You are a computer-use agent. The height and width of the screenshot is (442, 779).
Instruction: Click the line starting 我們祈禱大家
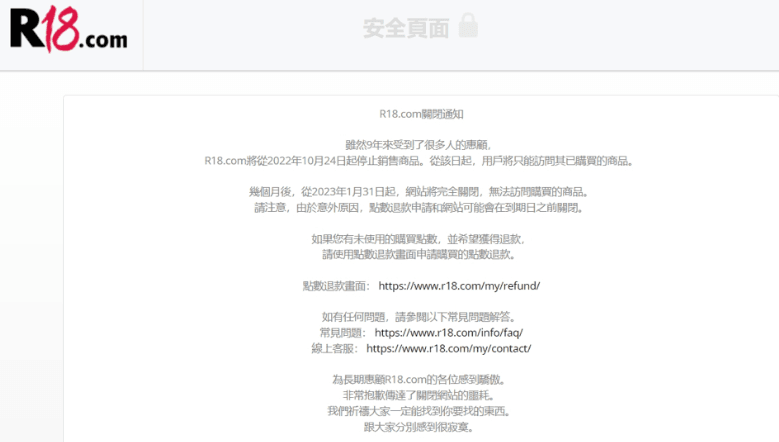[x=419, y=411]
